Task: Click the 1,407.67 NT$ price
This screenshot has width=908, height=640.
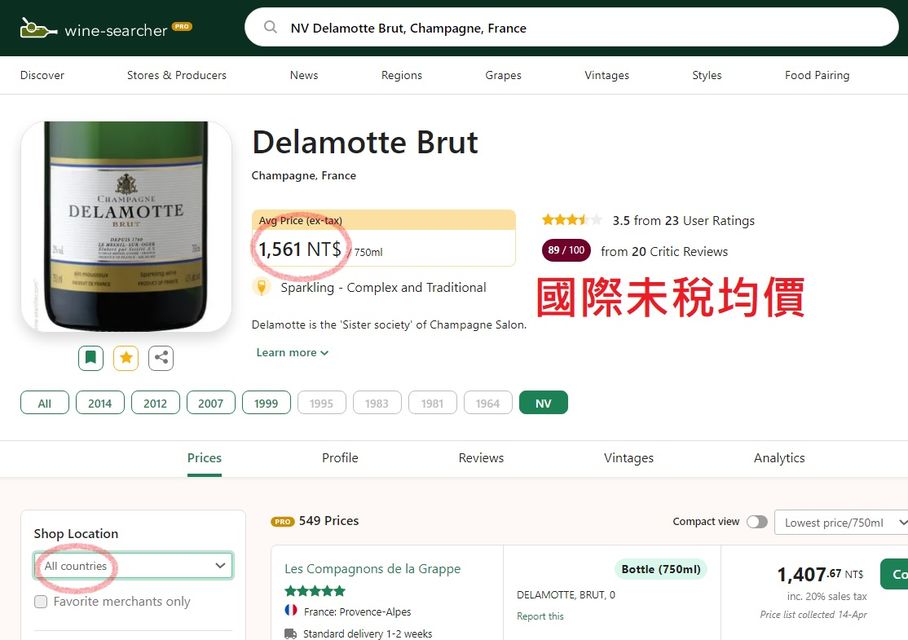Action: 819,574
